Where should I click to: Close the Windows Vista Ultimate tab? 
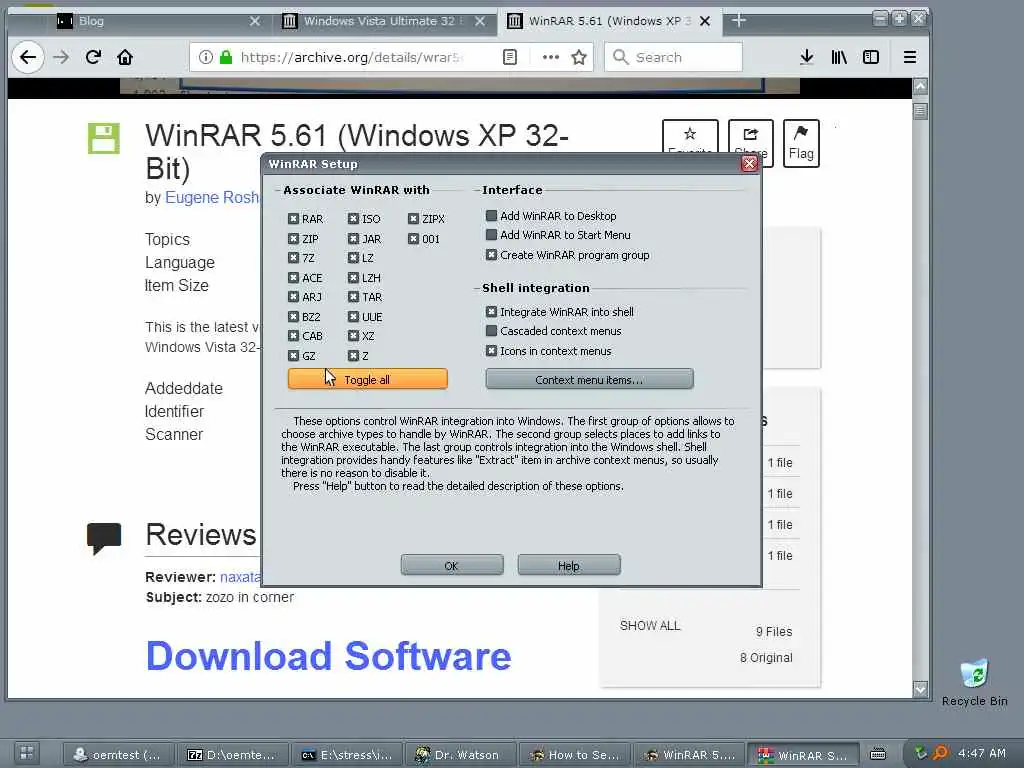pyautogui.click(x=480, y=21)
